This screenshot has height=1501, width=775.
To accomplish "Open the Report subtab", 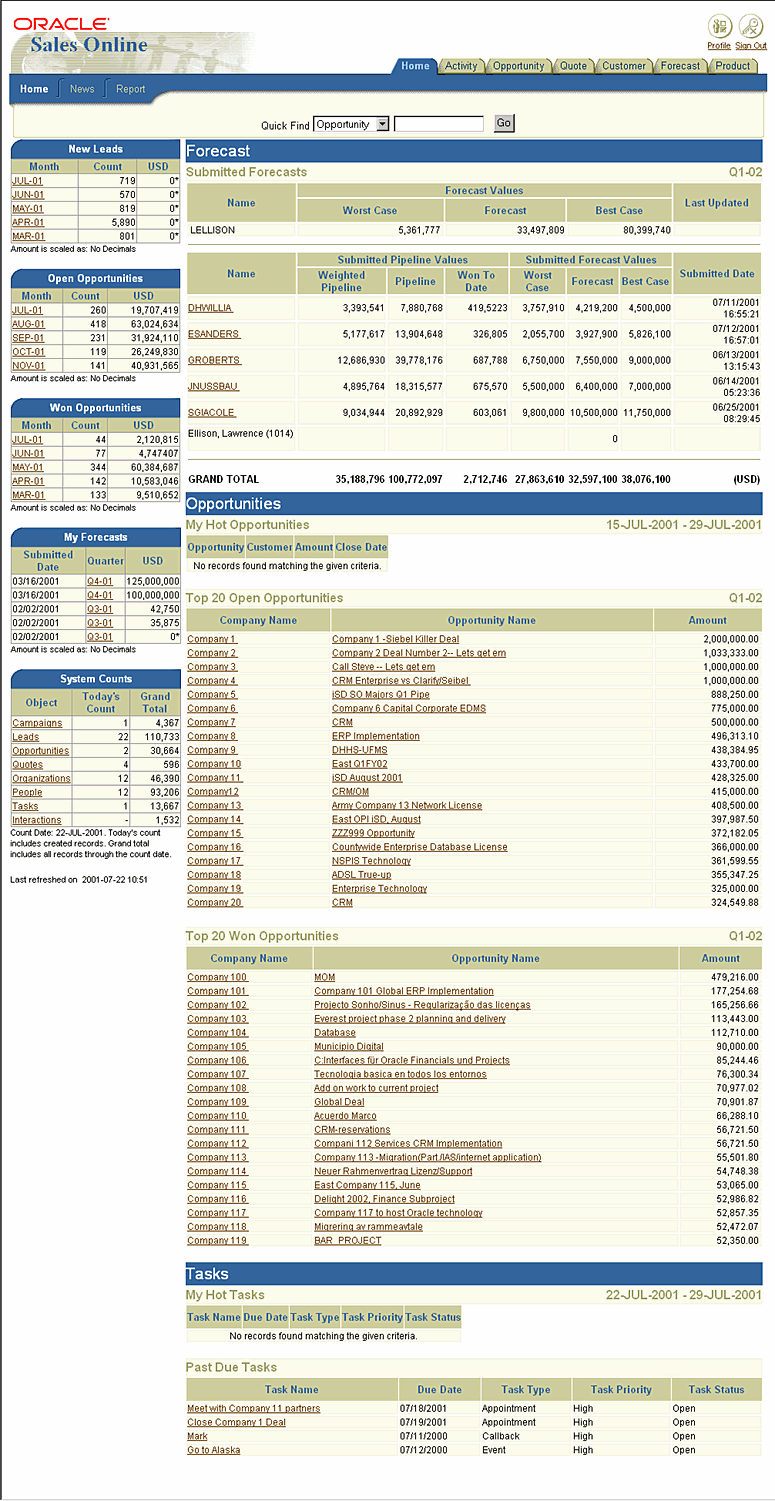I will 131,89.
